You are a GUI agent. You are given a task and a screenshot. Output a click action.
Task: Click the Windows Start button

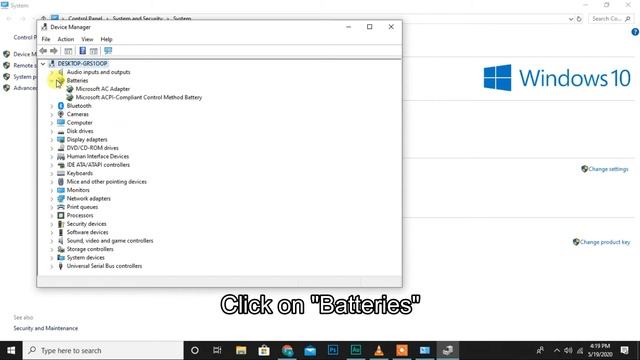point(11,350)
